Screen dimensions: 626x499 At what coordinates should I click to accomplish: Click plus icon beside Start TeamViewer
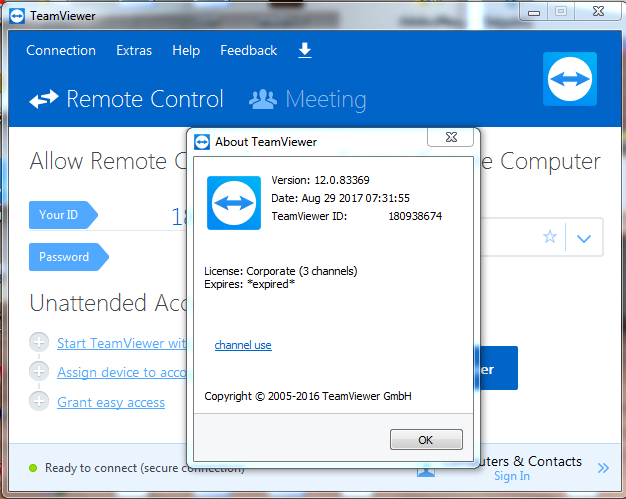tap(39, 342)
